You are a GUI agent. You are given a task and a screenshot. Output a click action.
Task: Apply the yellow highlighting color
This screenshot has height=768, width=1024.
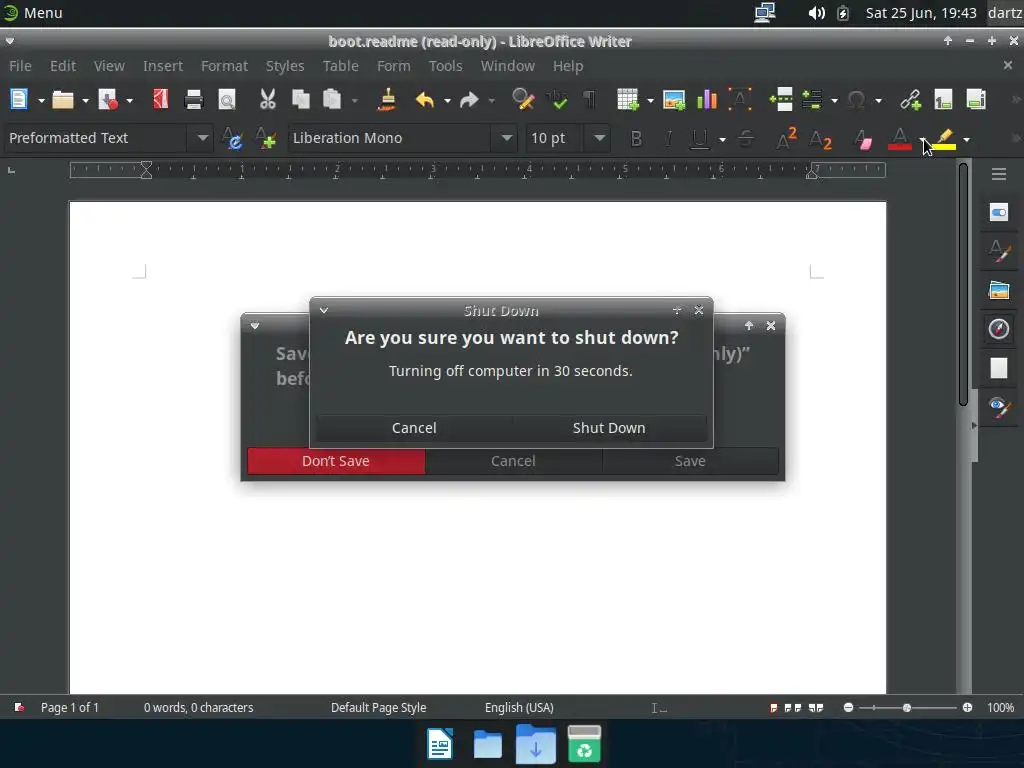coord(944,139)
